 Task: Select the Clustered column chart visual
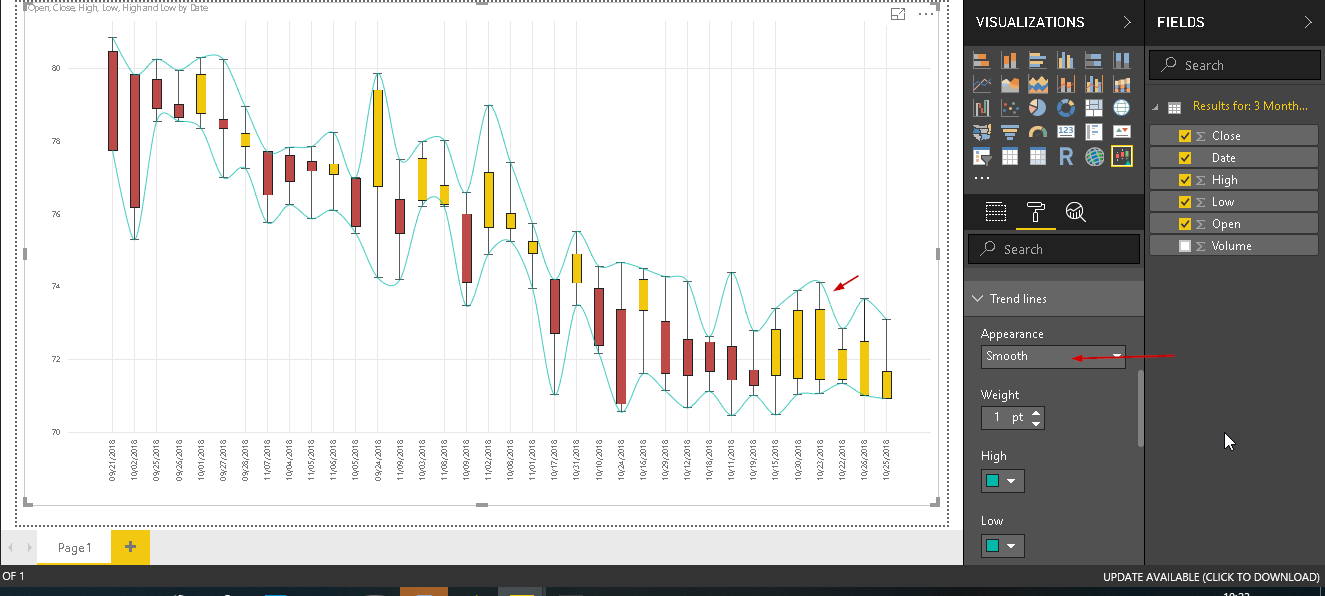point(1066,61)
